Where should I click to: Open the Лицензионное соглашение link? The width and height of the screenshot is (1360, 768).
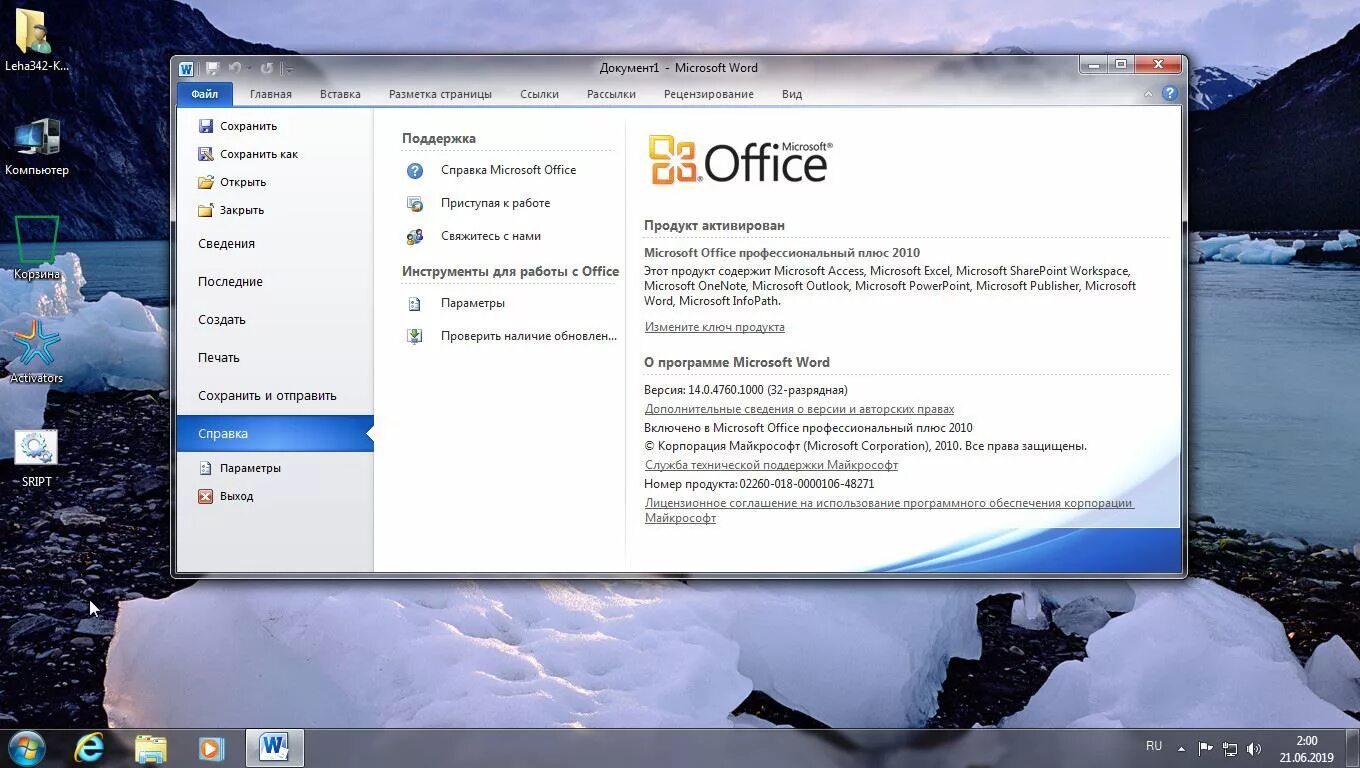[889, 510]
